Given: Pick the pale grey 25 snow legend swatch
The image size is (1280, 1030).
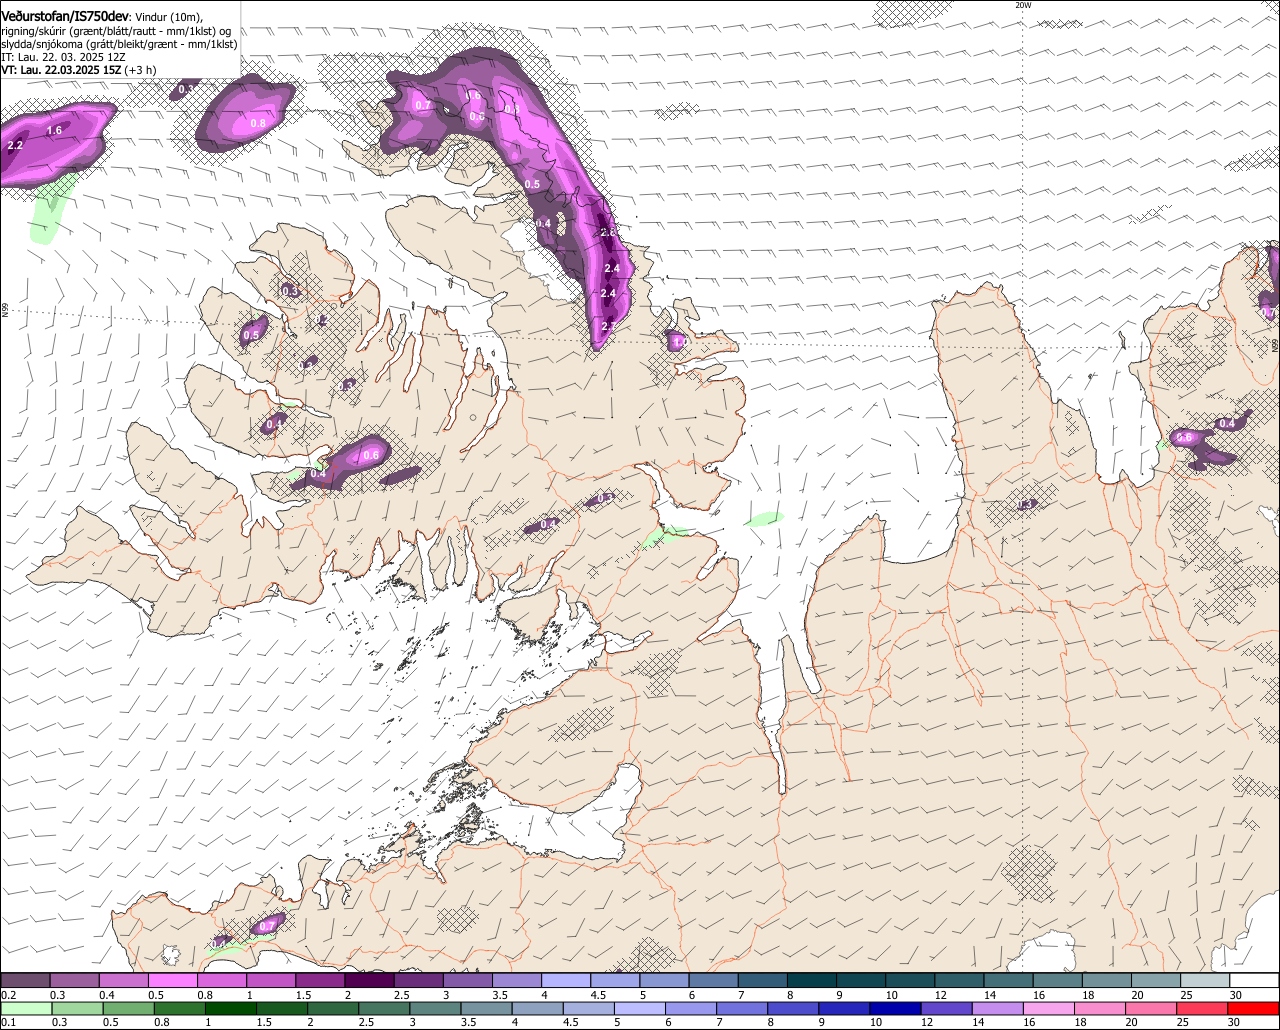Looking at the screenshot, I should coord(1205,981).
